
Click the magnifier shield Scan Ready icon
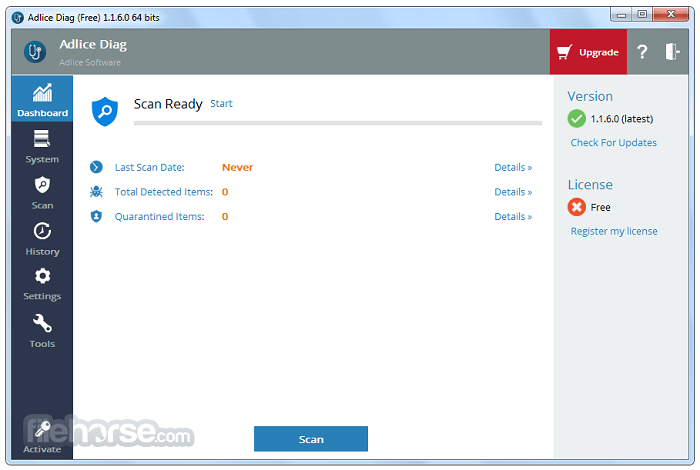(x=105, y=110)
